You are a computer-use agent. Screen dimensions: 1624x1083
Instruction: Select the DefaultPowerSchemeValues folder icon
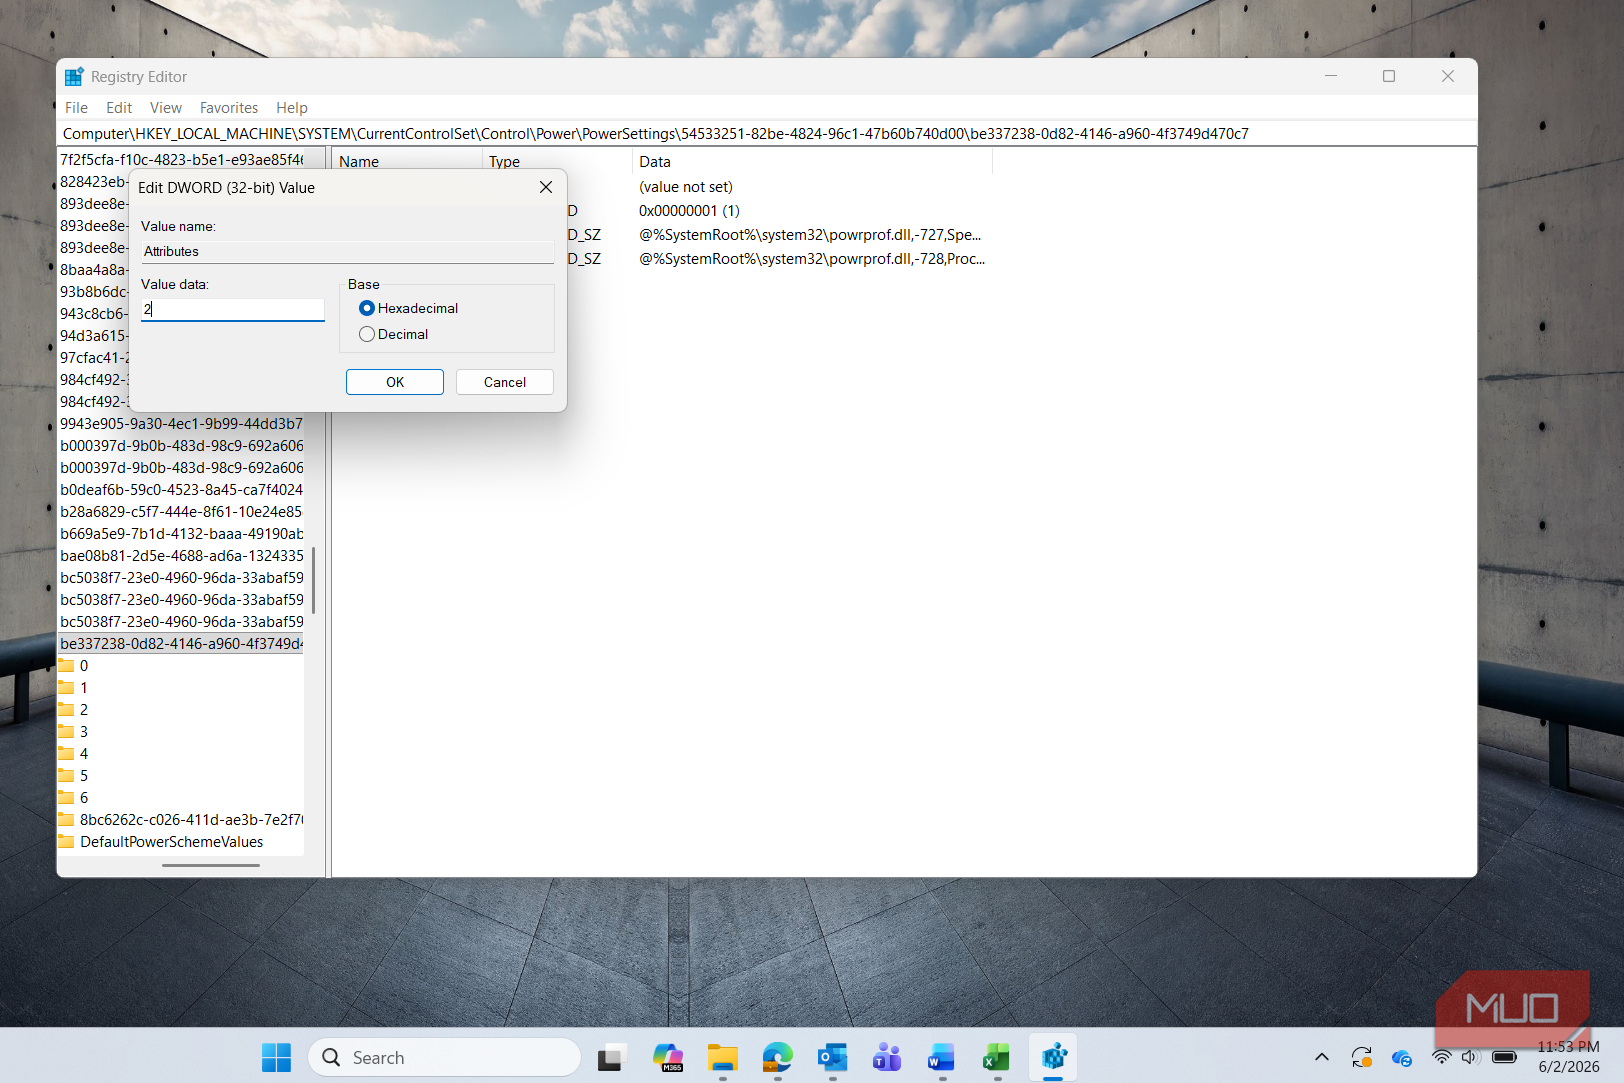pyautogui.click(x=67, y=842)
